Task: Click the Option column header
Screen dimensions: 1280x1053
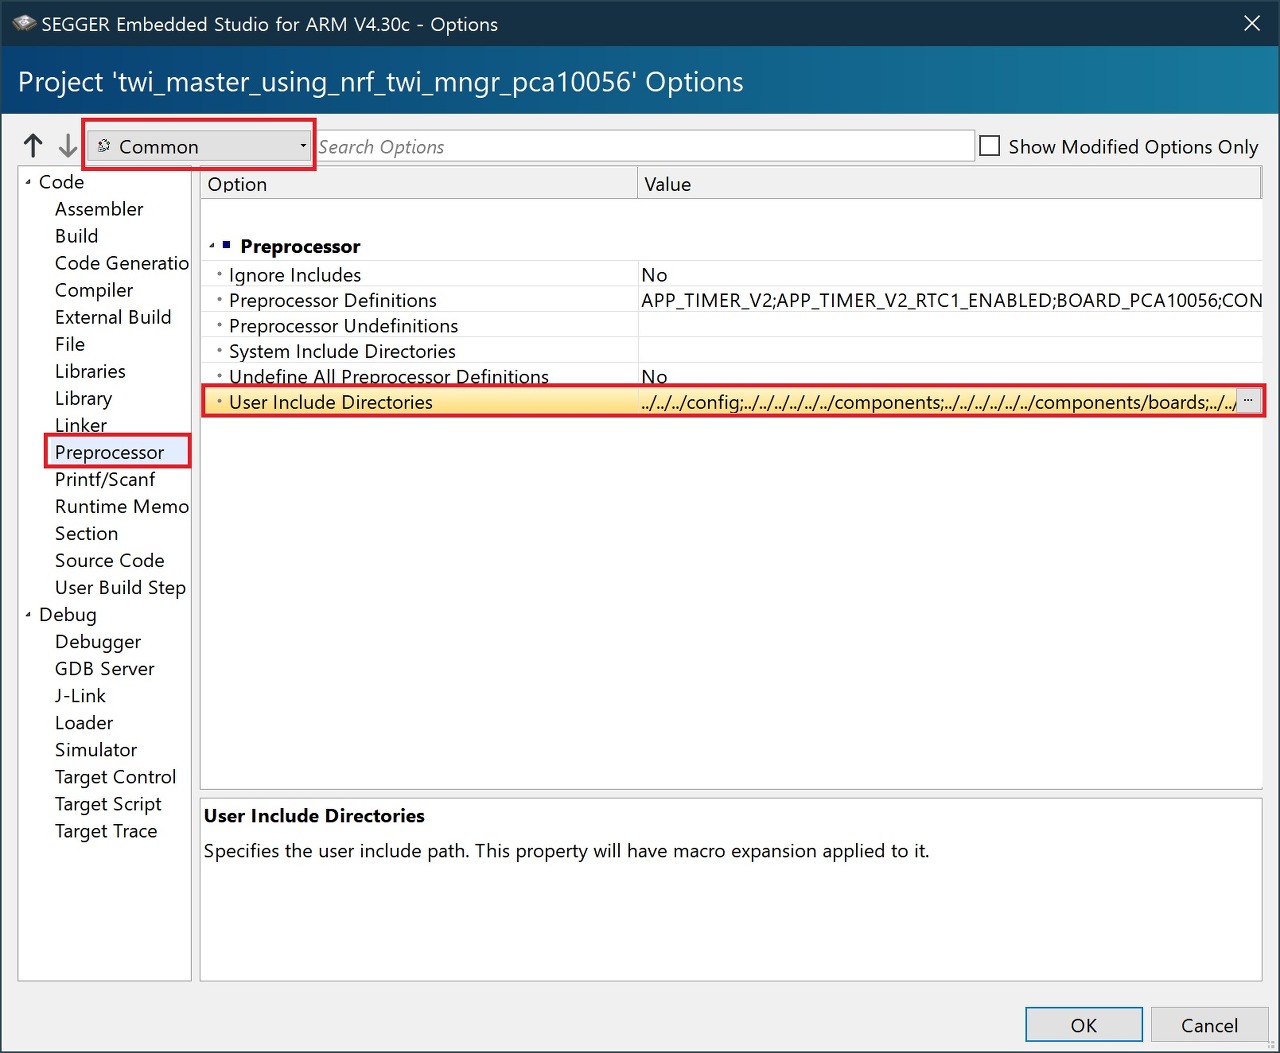Action: click(x=419, y=184)
